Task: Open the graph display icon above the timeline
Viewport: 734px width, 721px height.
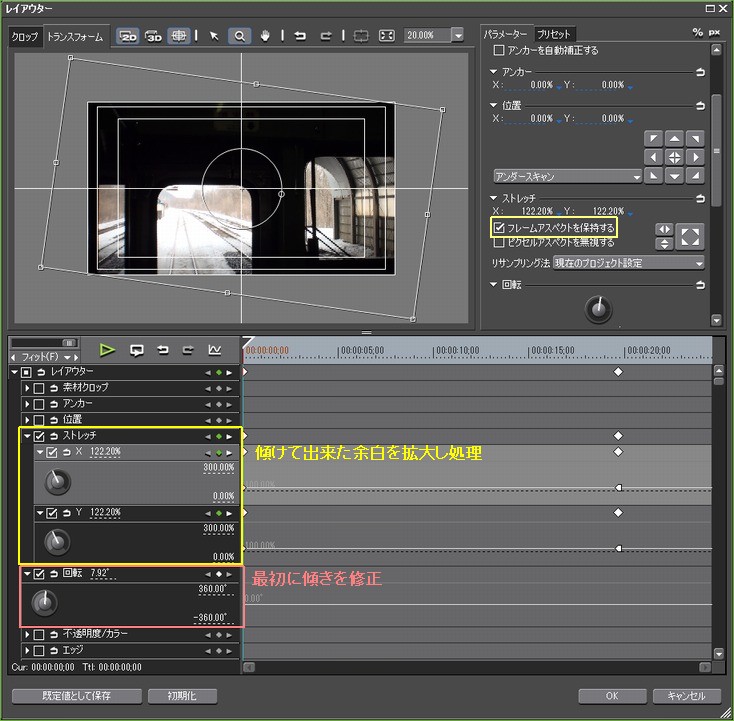Action: pos(214,350)
